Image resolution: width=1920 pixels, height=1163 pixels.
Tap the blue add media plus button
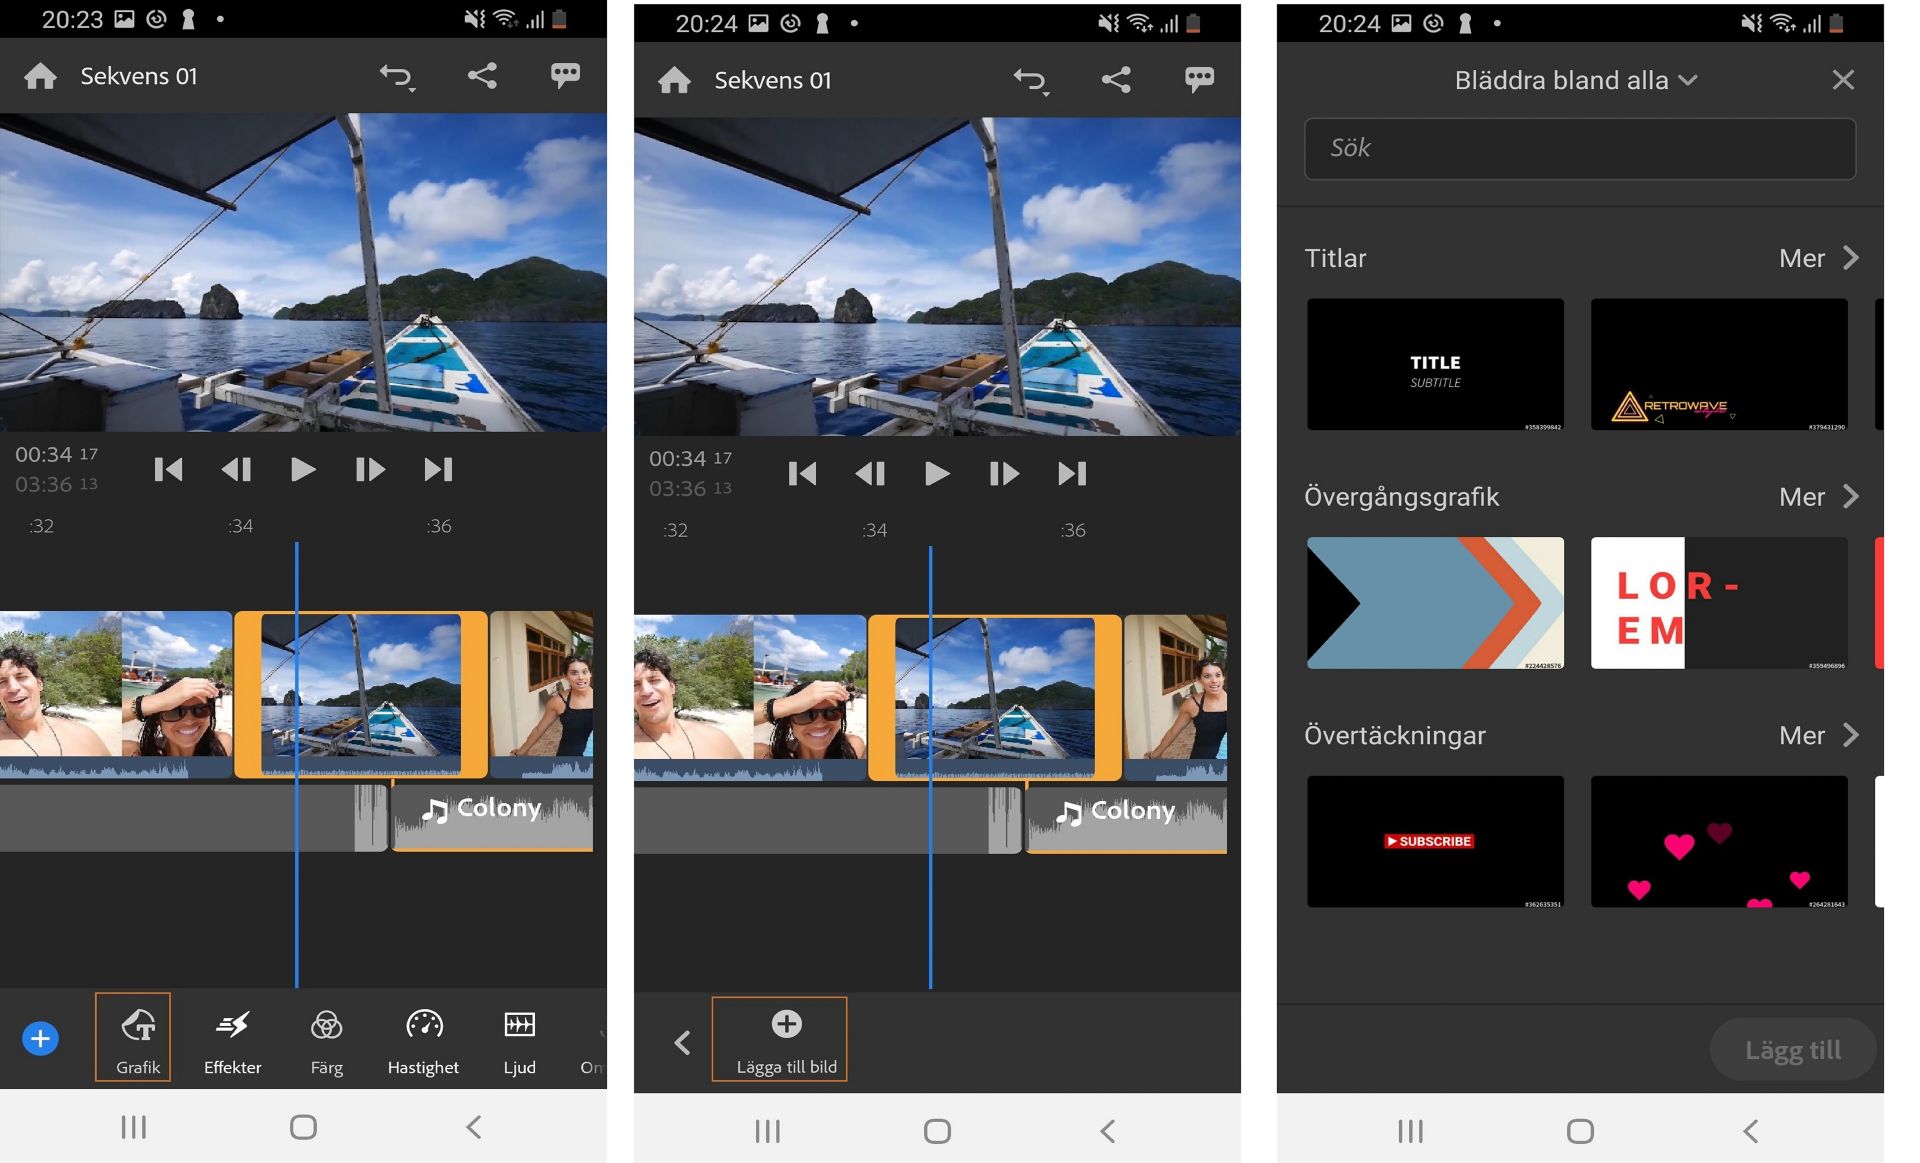pyautogui.click(x=40, y=1038)
